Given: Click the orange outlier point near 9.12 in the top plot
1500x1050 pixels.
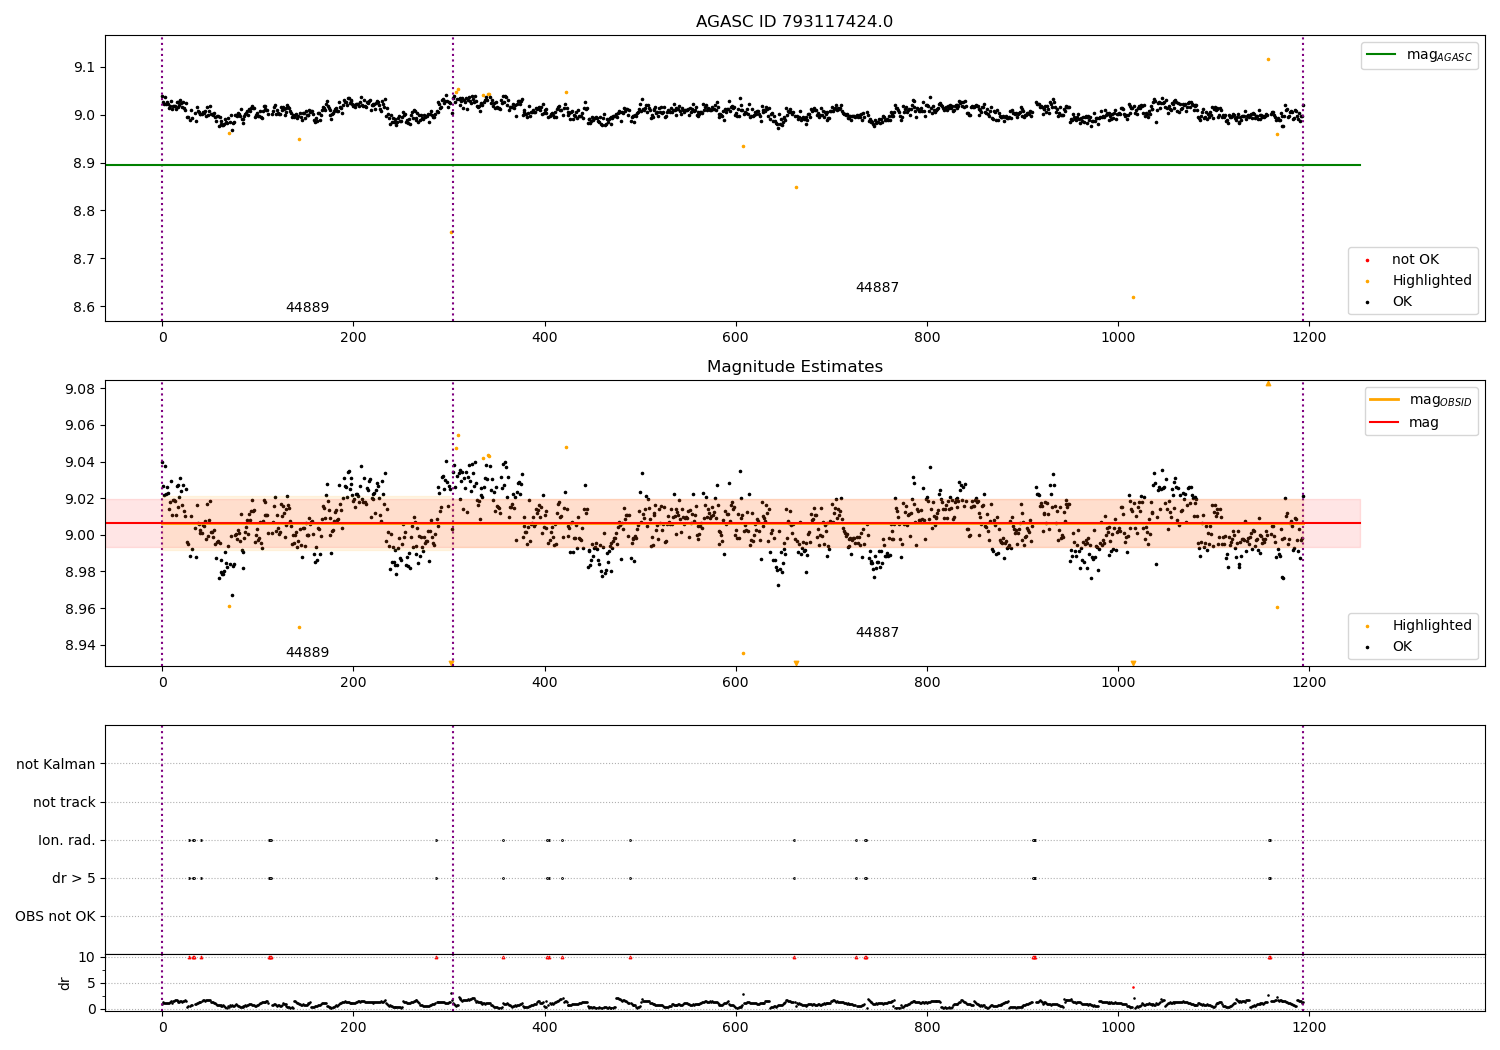Looking at the screenshot, I should coord(1268,59).
